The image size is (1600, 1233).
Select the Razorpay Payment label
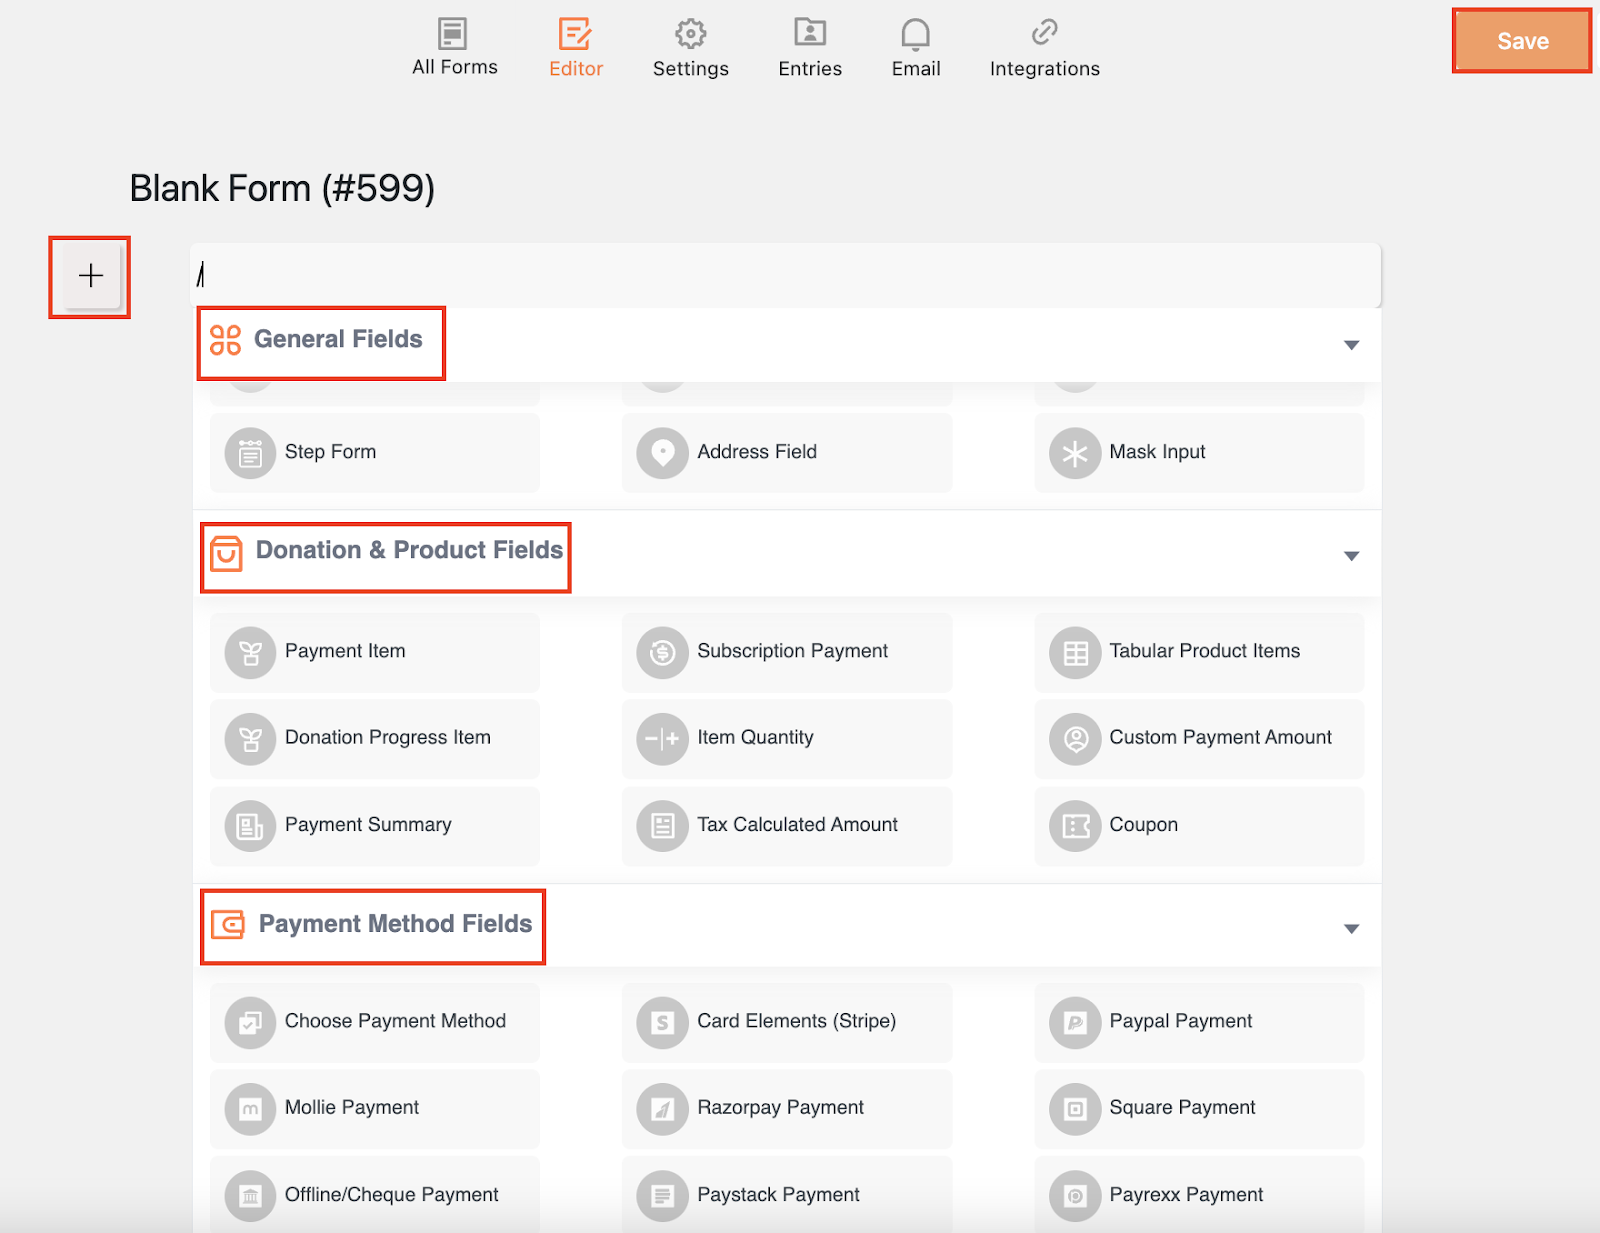click(780, 1107)
